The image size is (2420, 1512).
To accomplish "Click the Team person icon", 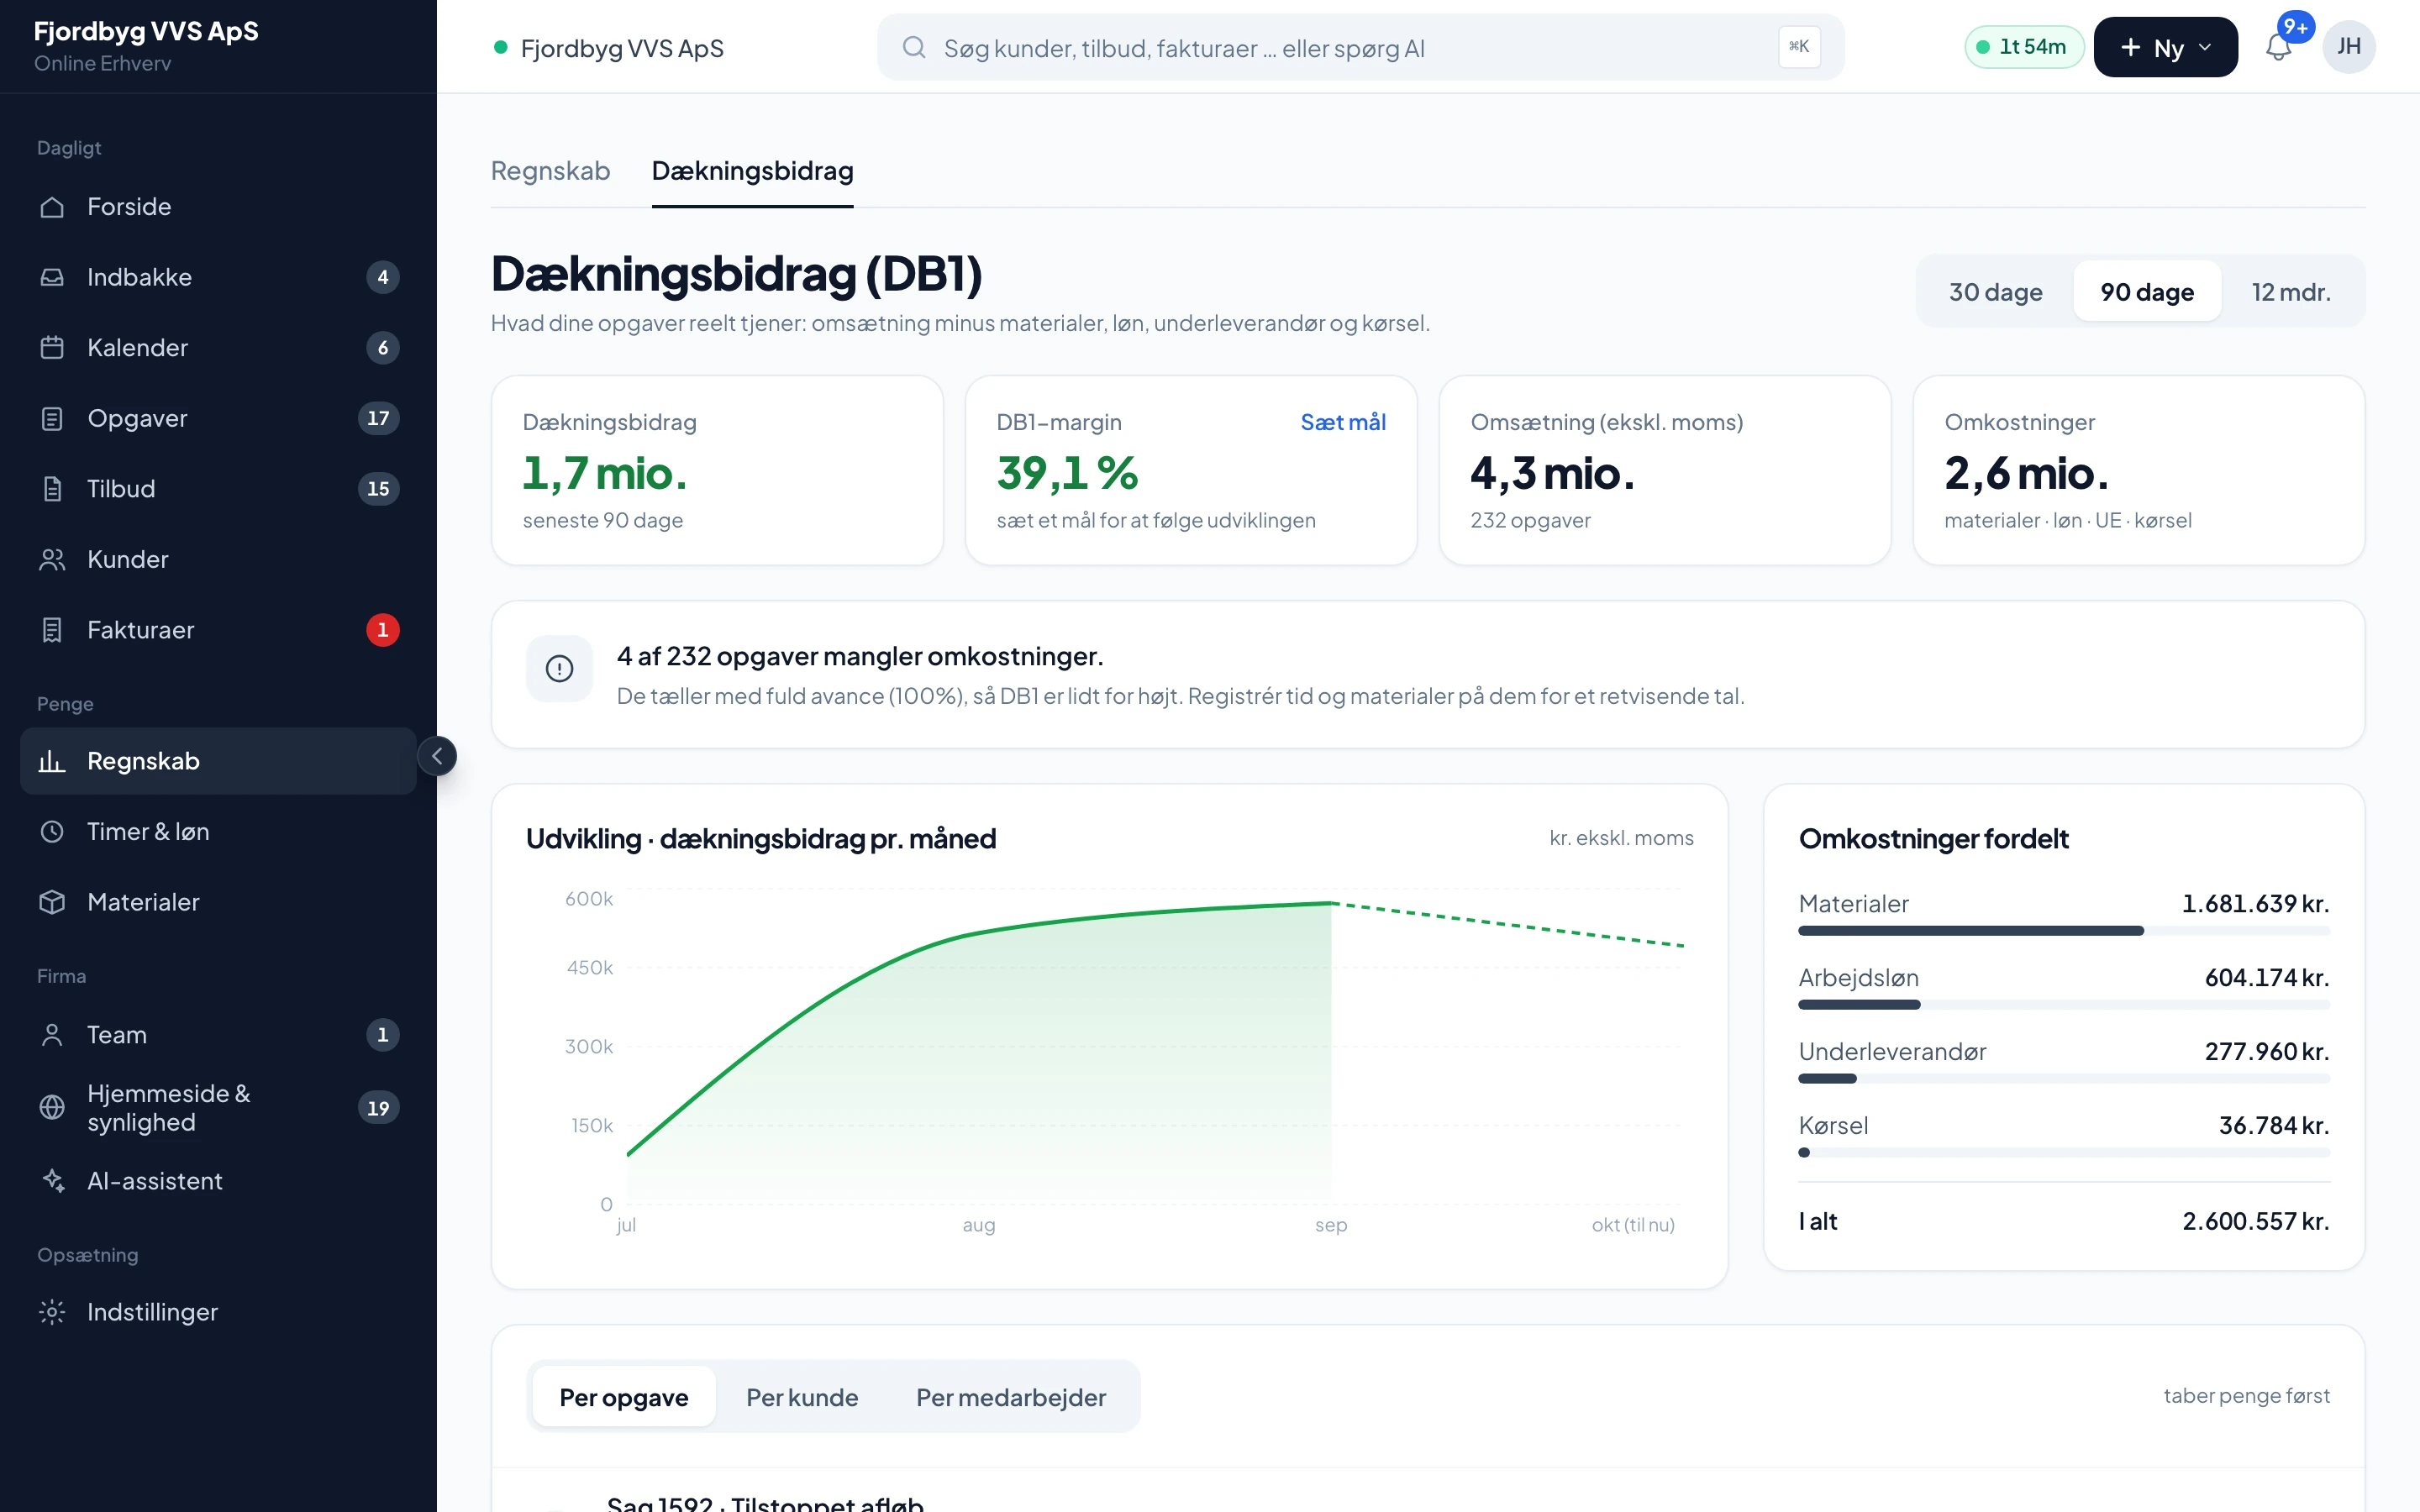I will pyautogui.click(x=52, y=1035).
